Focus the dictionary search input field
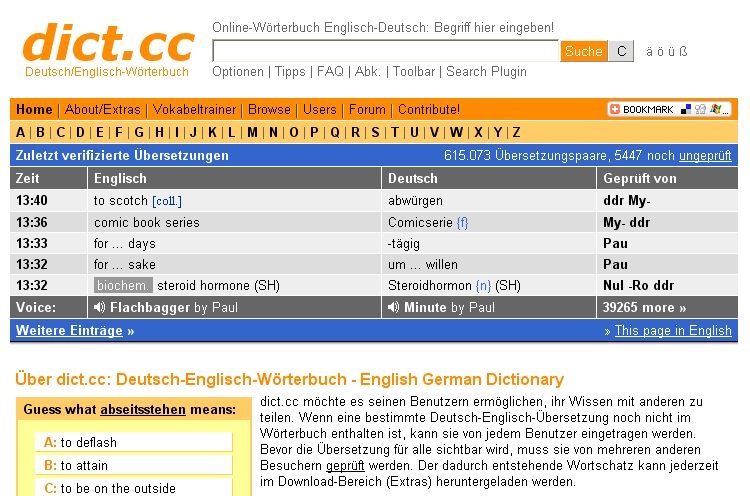This screenshot has height=496, width=750. [386, 51]
